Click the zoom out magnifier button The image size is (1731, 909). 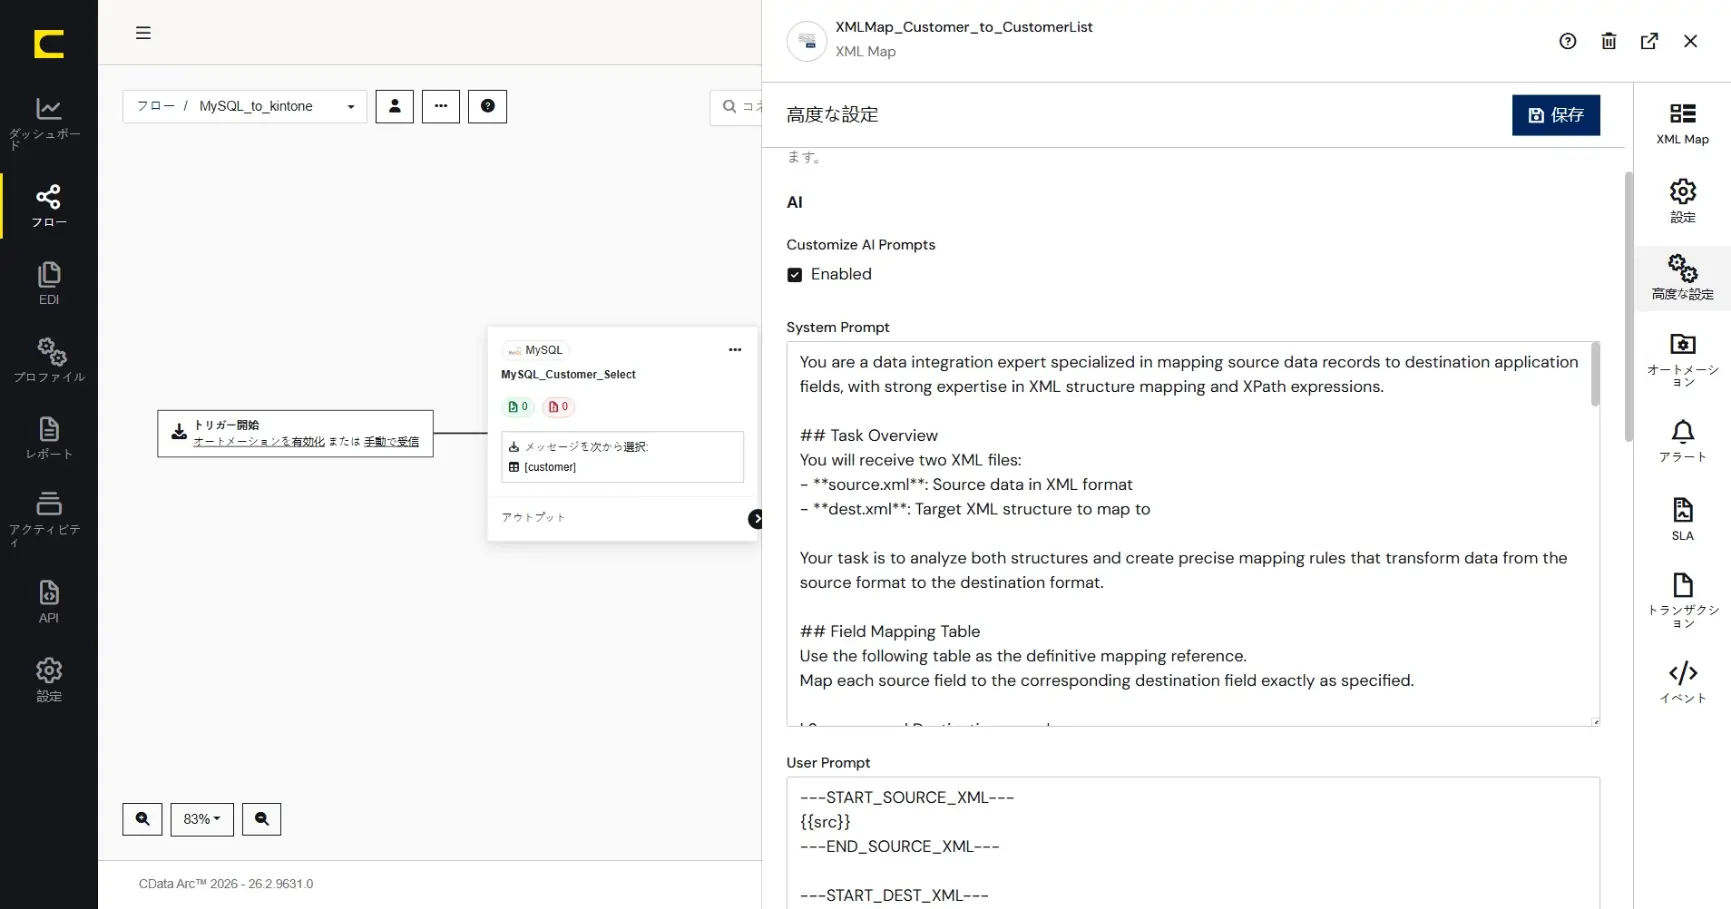coord(261,819)
